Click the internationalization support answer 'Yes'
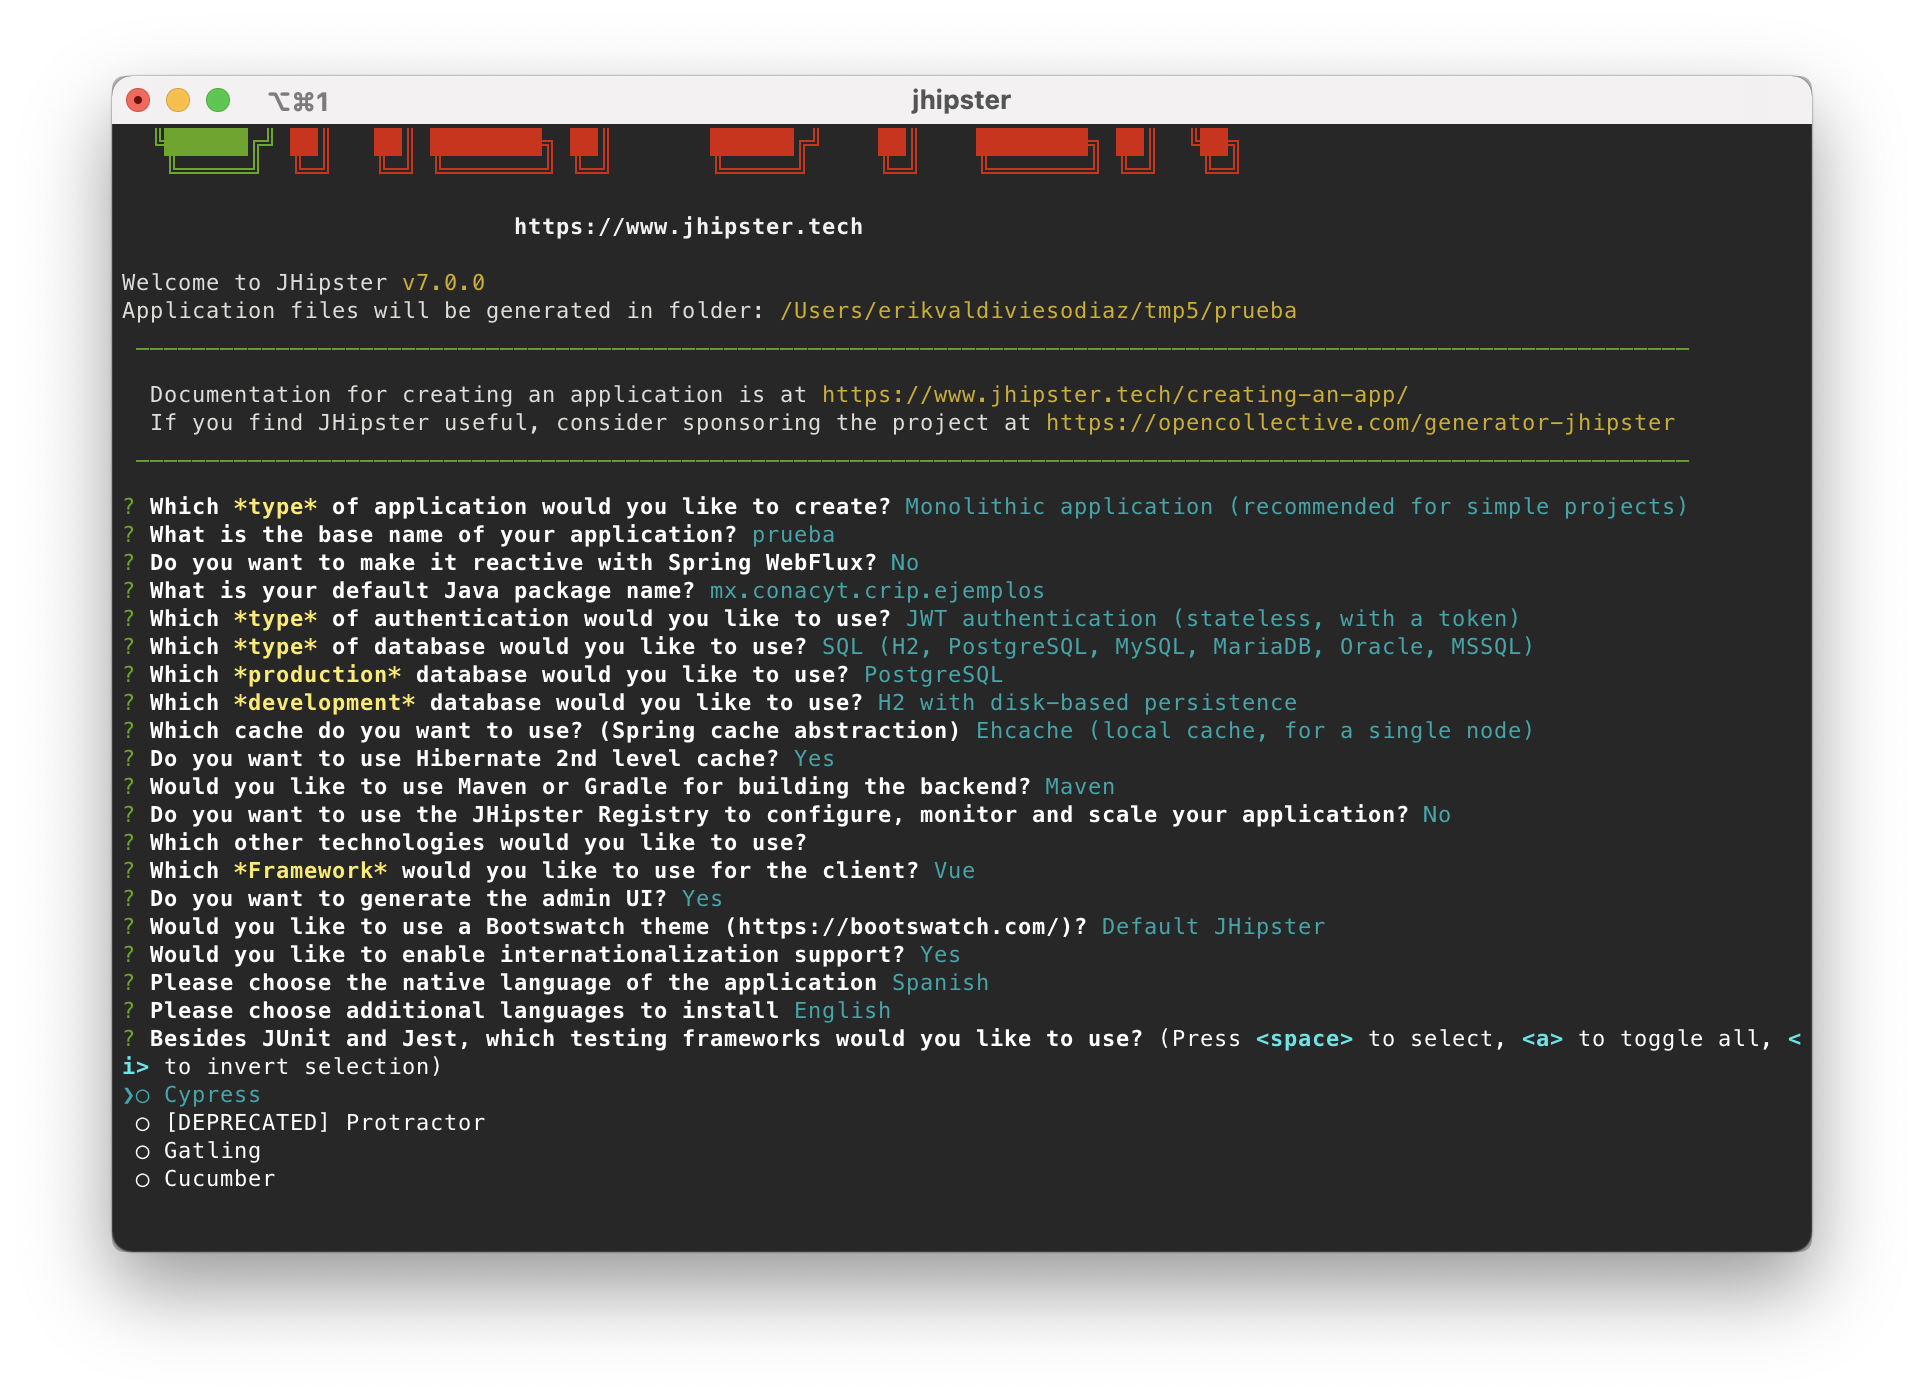This screenshot has width=1924, height=1400. tap(940, 955)
